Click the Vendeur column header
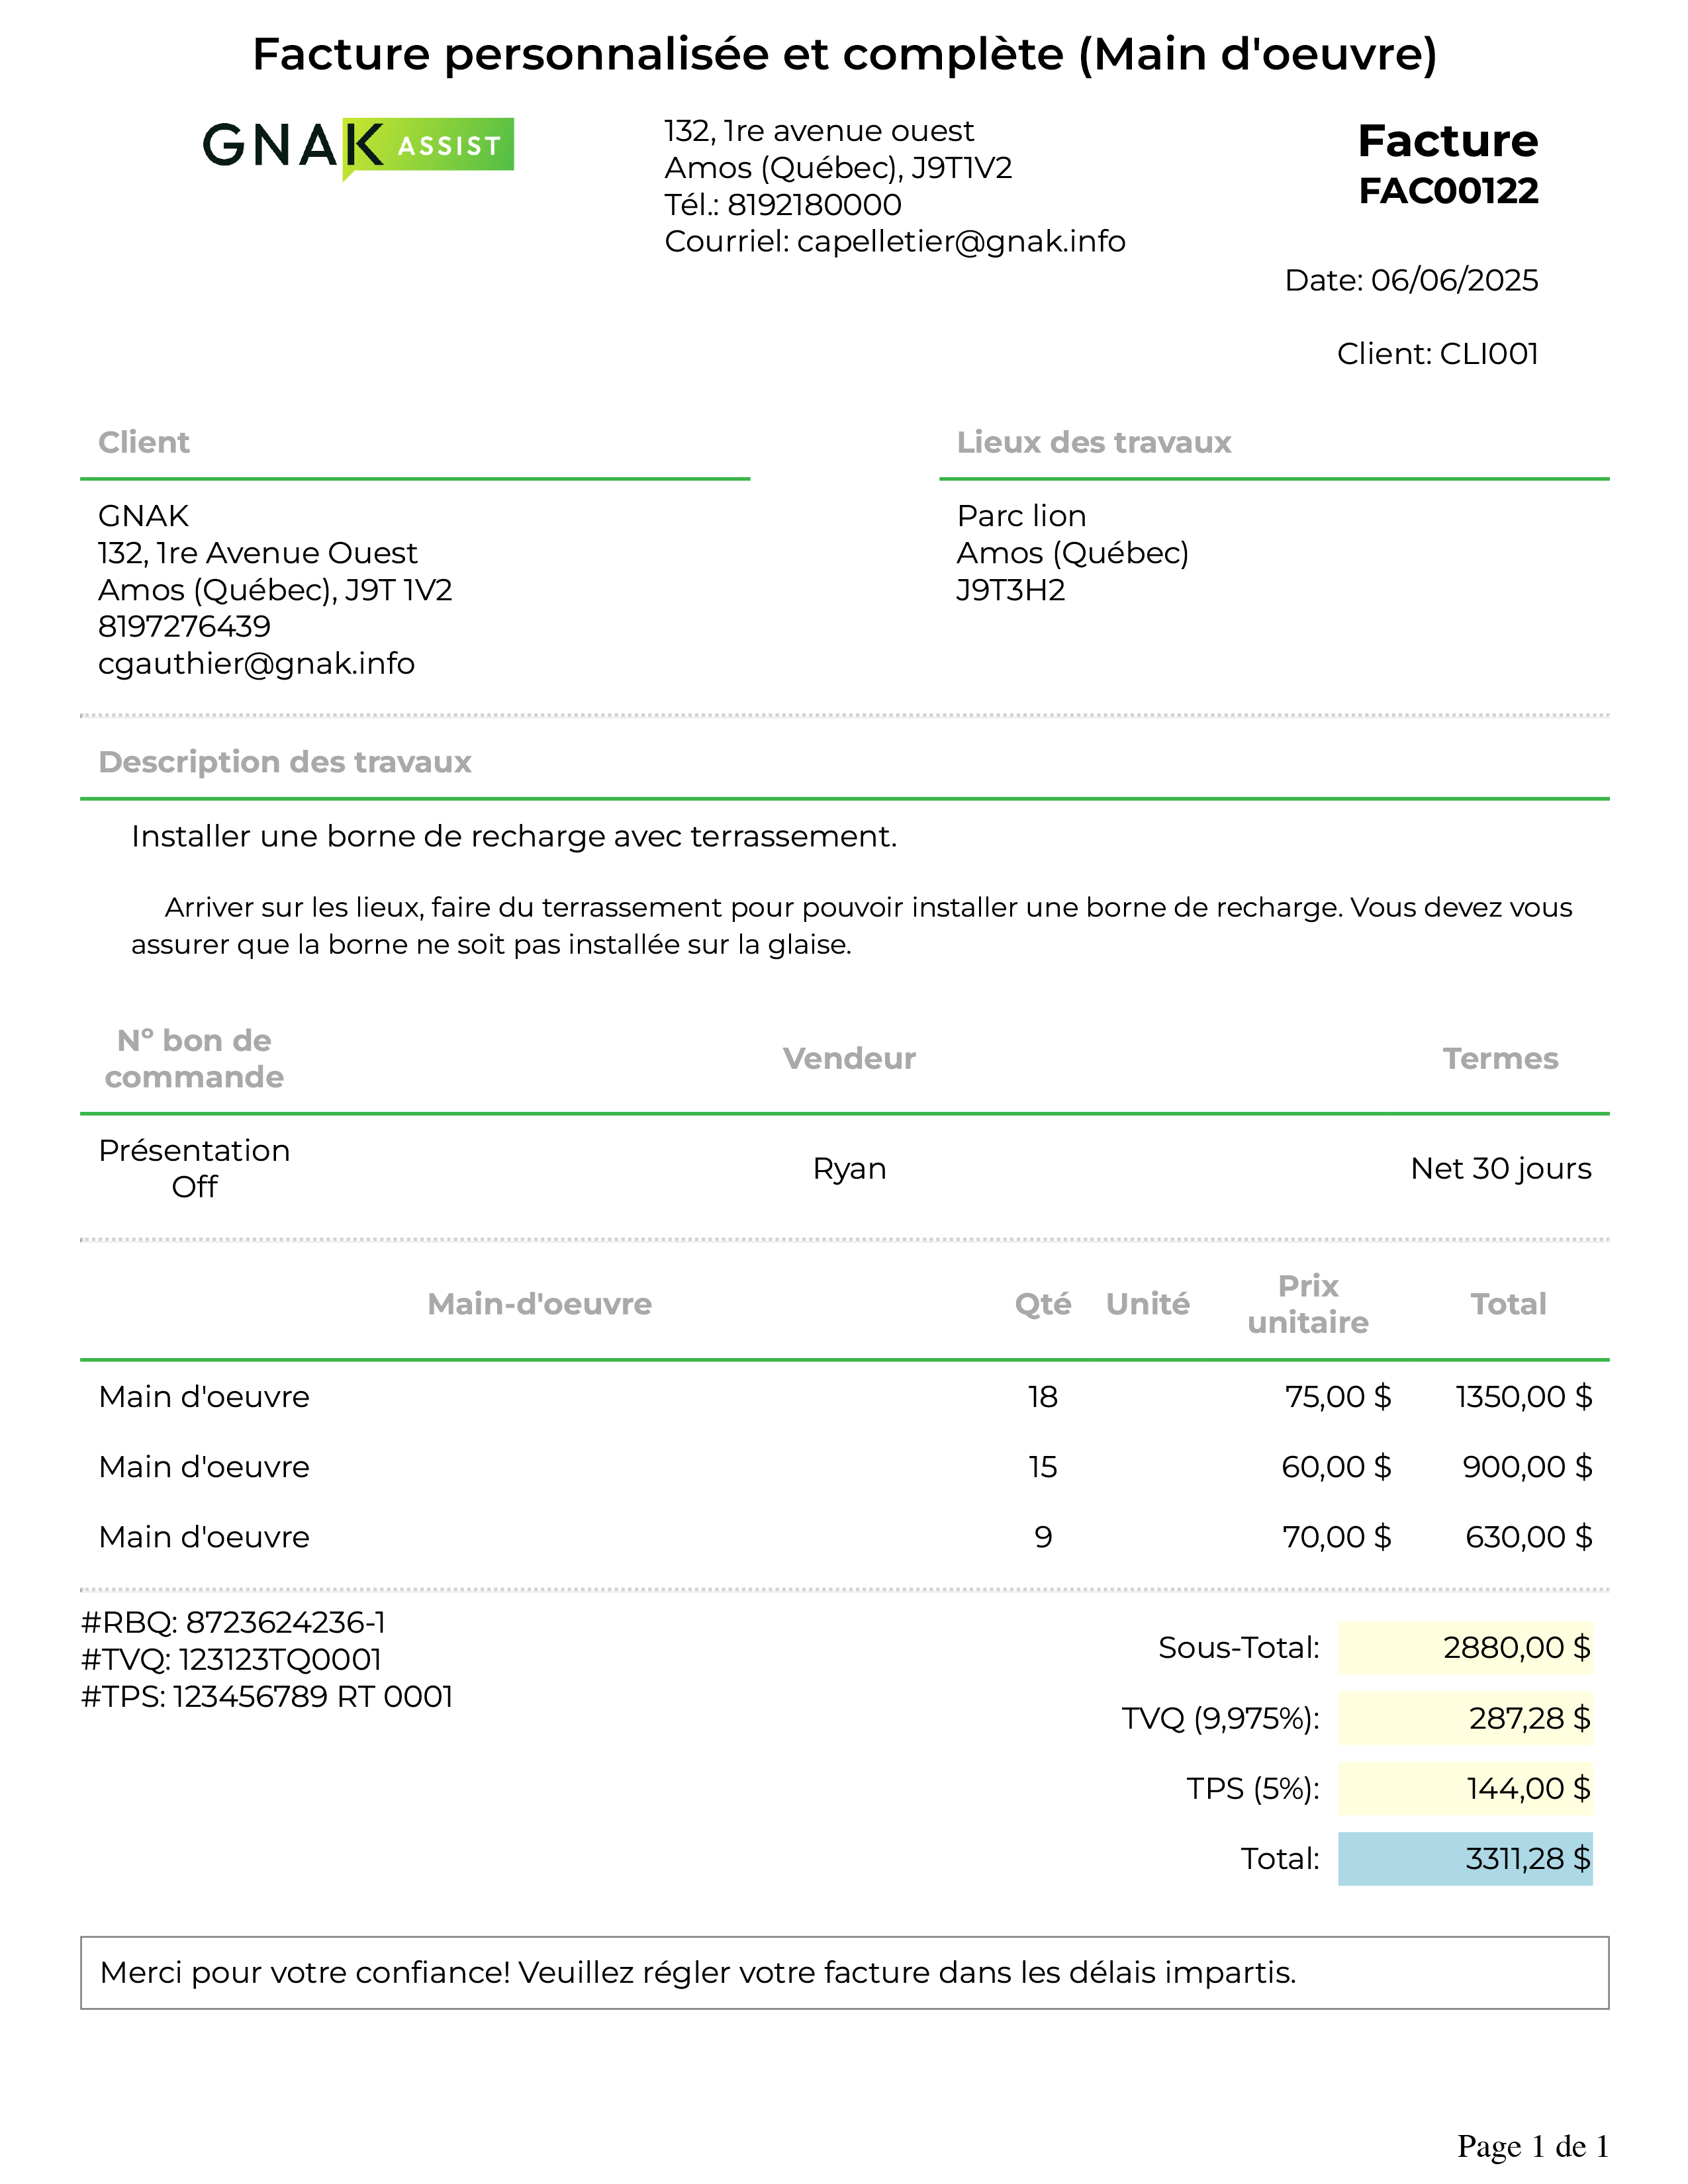This screenshot has width=1688, height=2184. (849, 1059)
